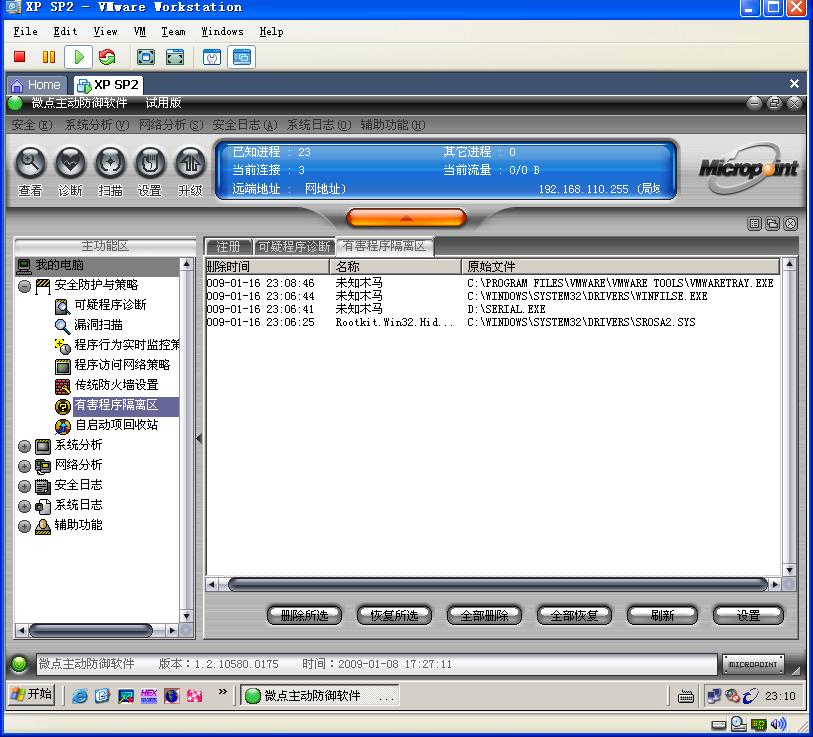This screenshot has height=737, width=813.
Task: Select 我的电脑 root node
Action: coord(59,265)
